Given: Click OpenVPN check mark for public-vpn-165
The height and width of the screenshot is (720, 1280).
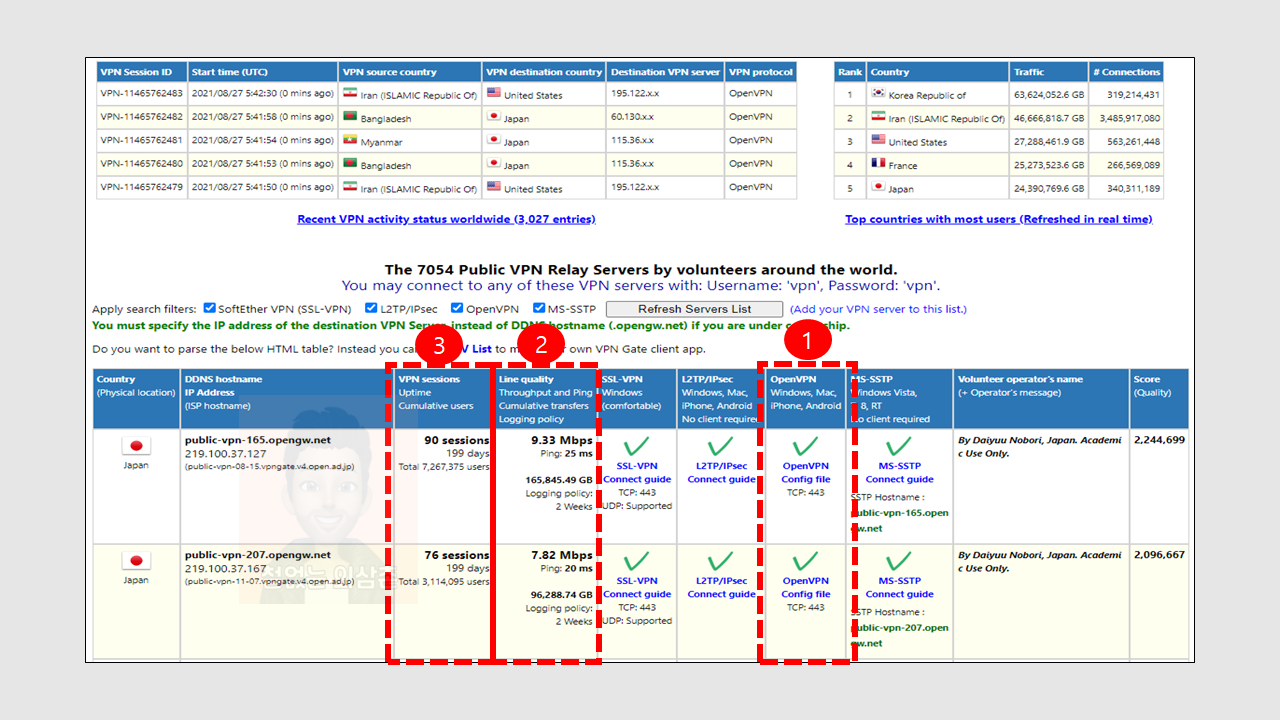Looking at the screenshot, I should click(805, 447).
